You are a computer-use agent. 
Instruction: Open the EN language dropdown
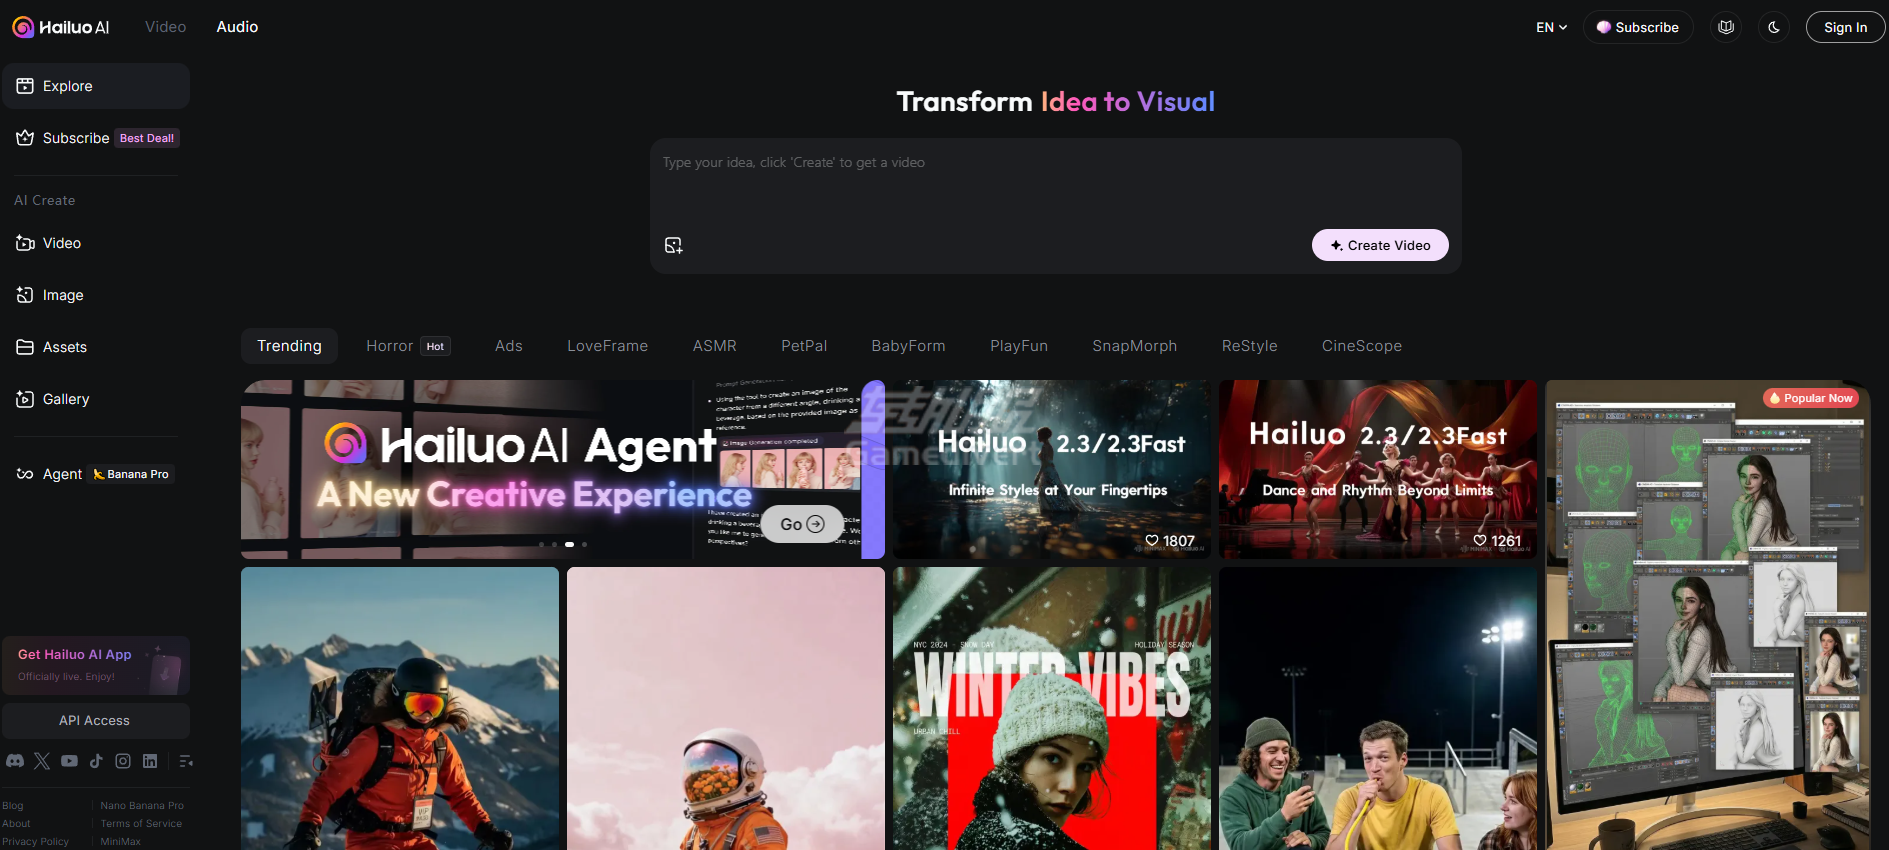(x=1551, y=27)
